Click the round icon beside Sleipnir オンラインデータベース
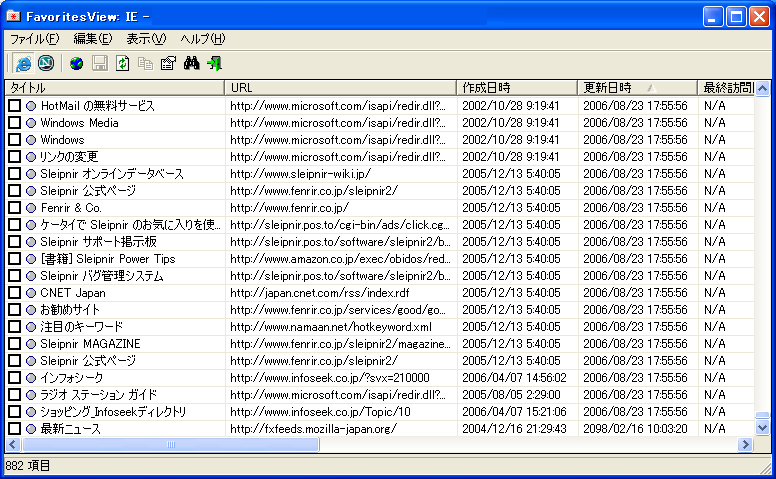The image size is (776, 479). coord(31,174)
